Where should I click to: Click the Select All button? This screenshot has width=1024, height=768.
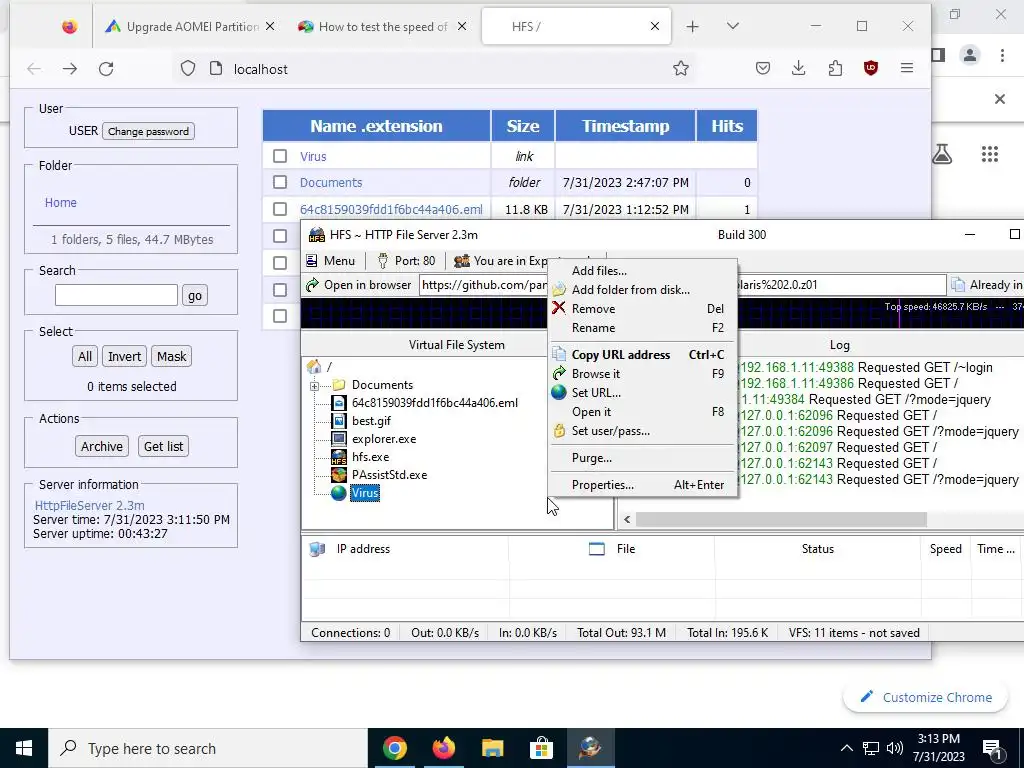(x=85, y=357)
